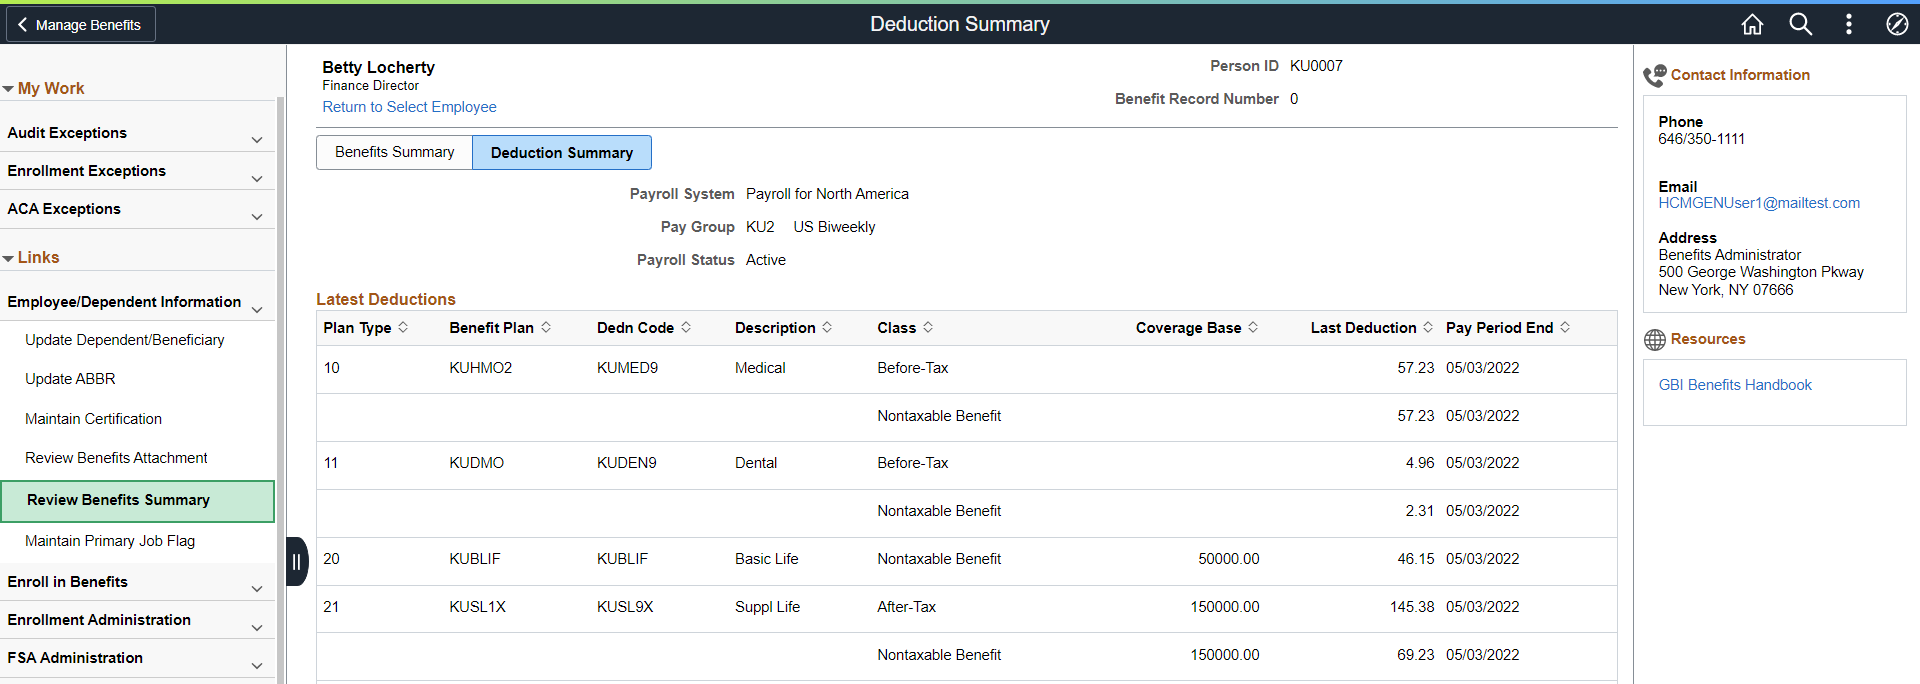Screen dimensions: 1920x684
Task: Click the 4.96 last deduction value
Action: pyautogui.click(x=1420, y=463)
